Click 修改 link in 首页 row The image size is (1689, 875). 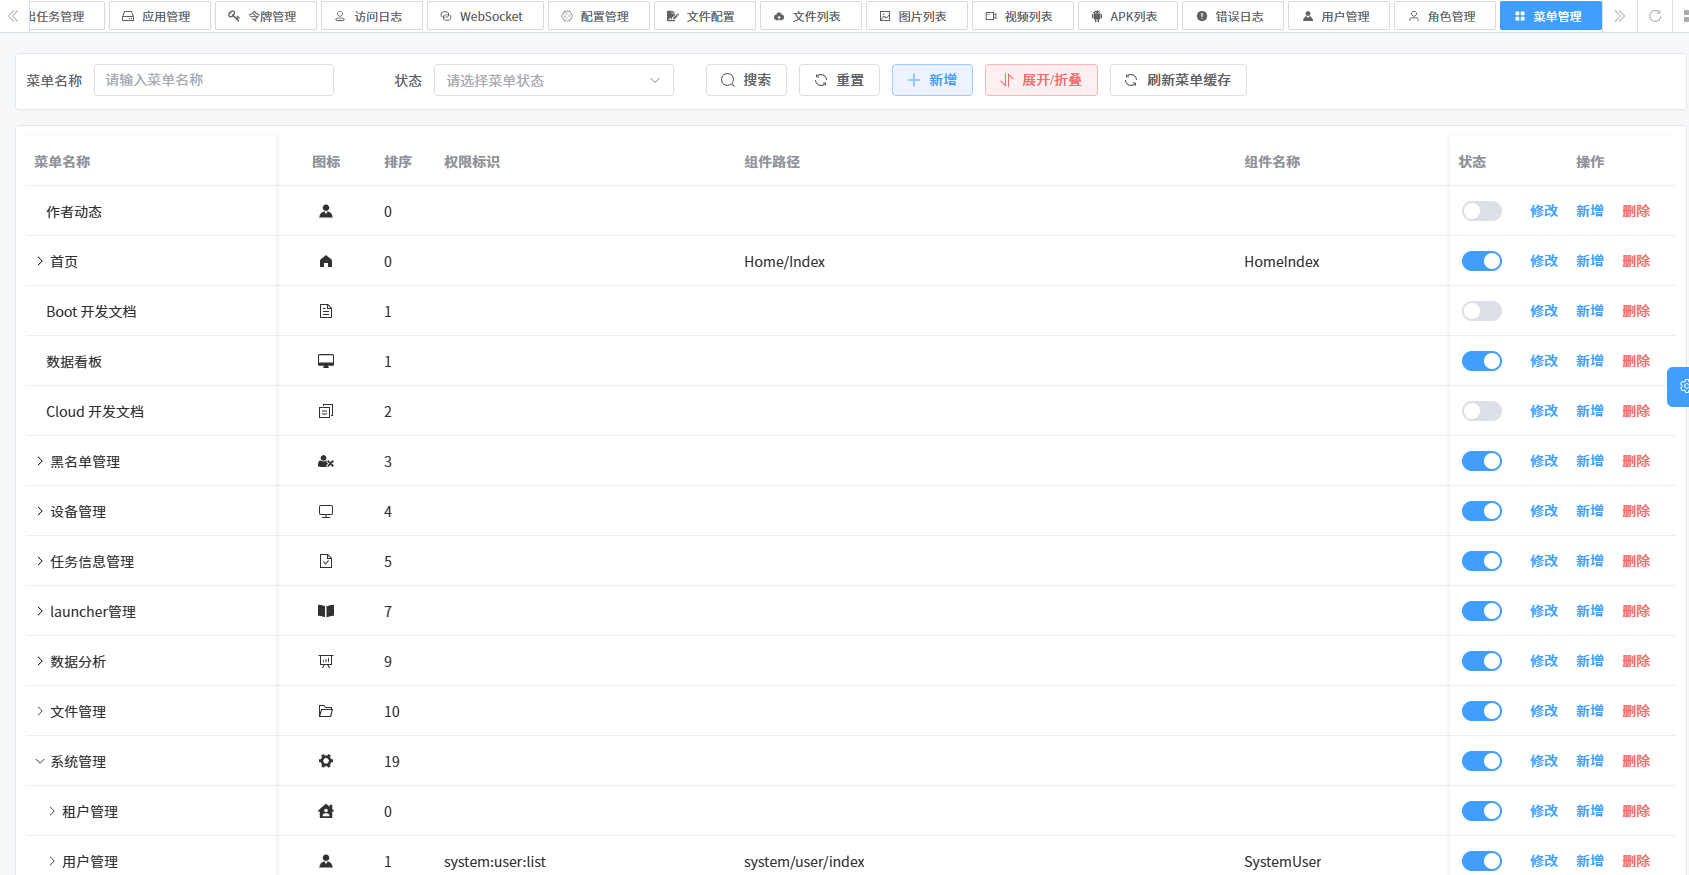tap(1544, 261)
